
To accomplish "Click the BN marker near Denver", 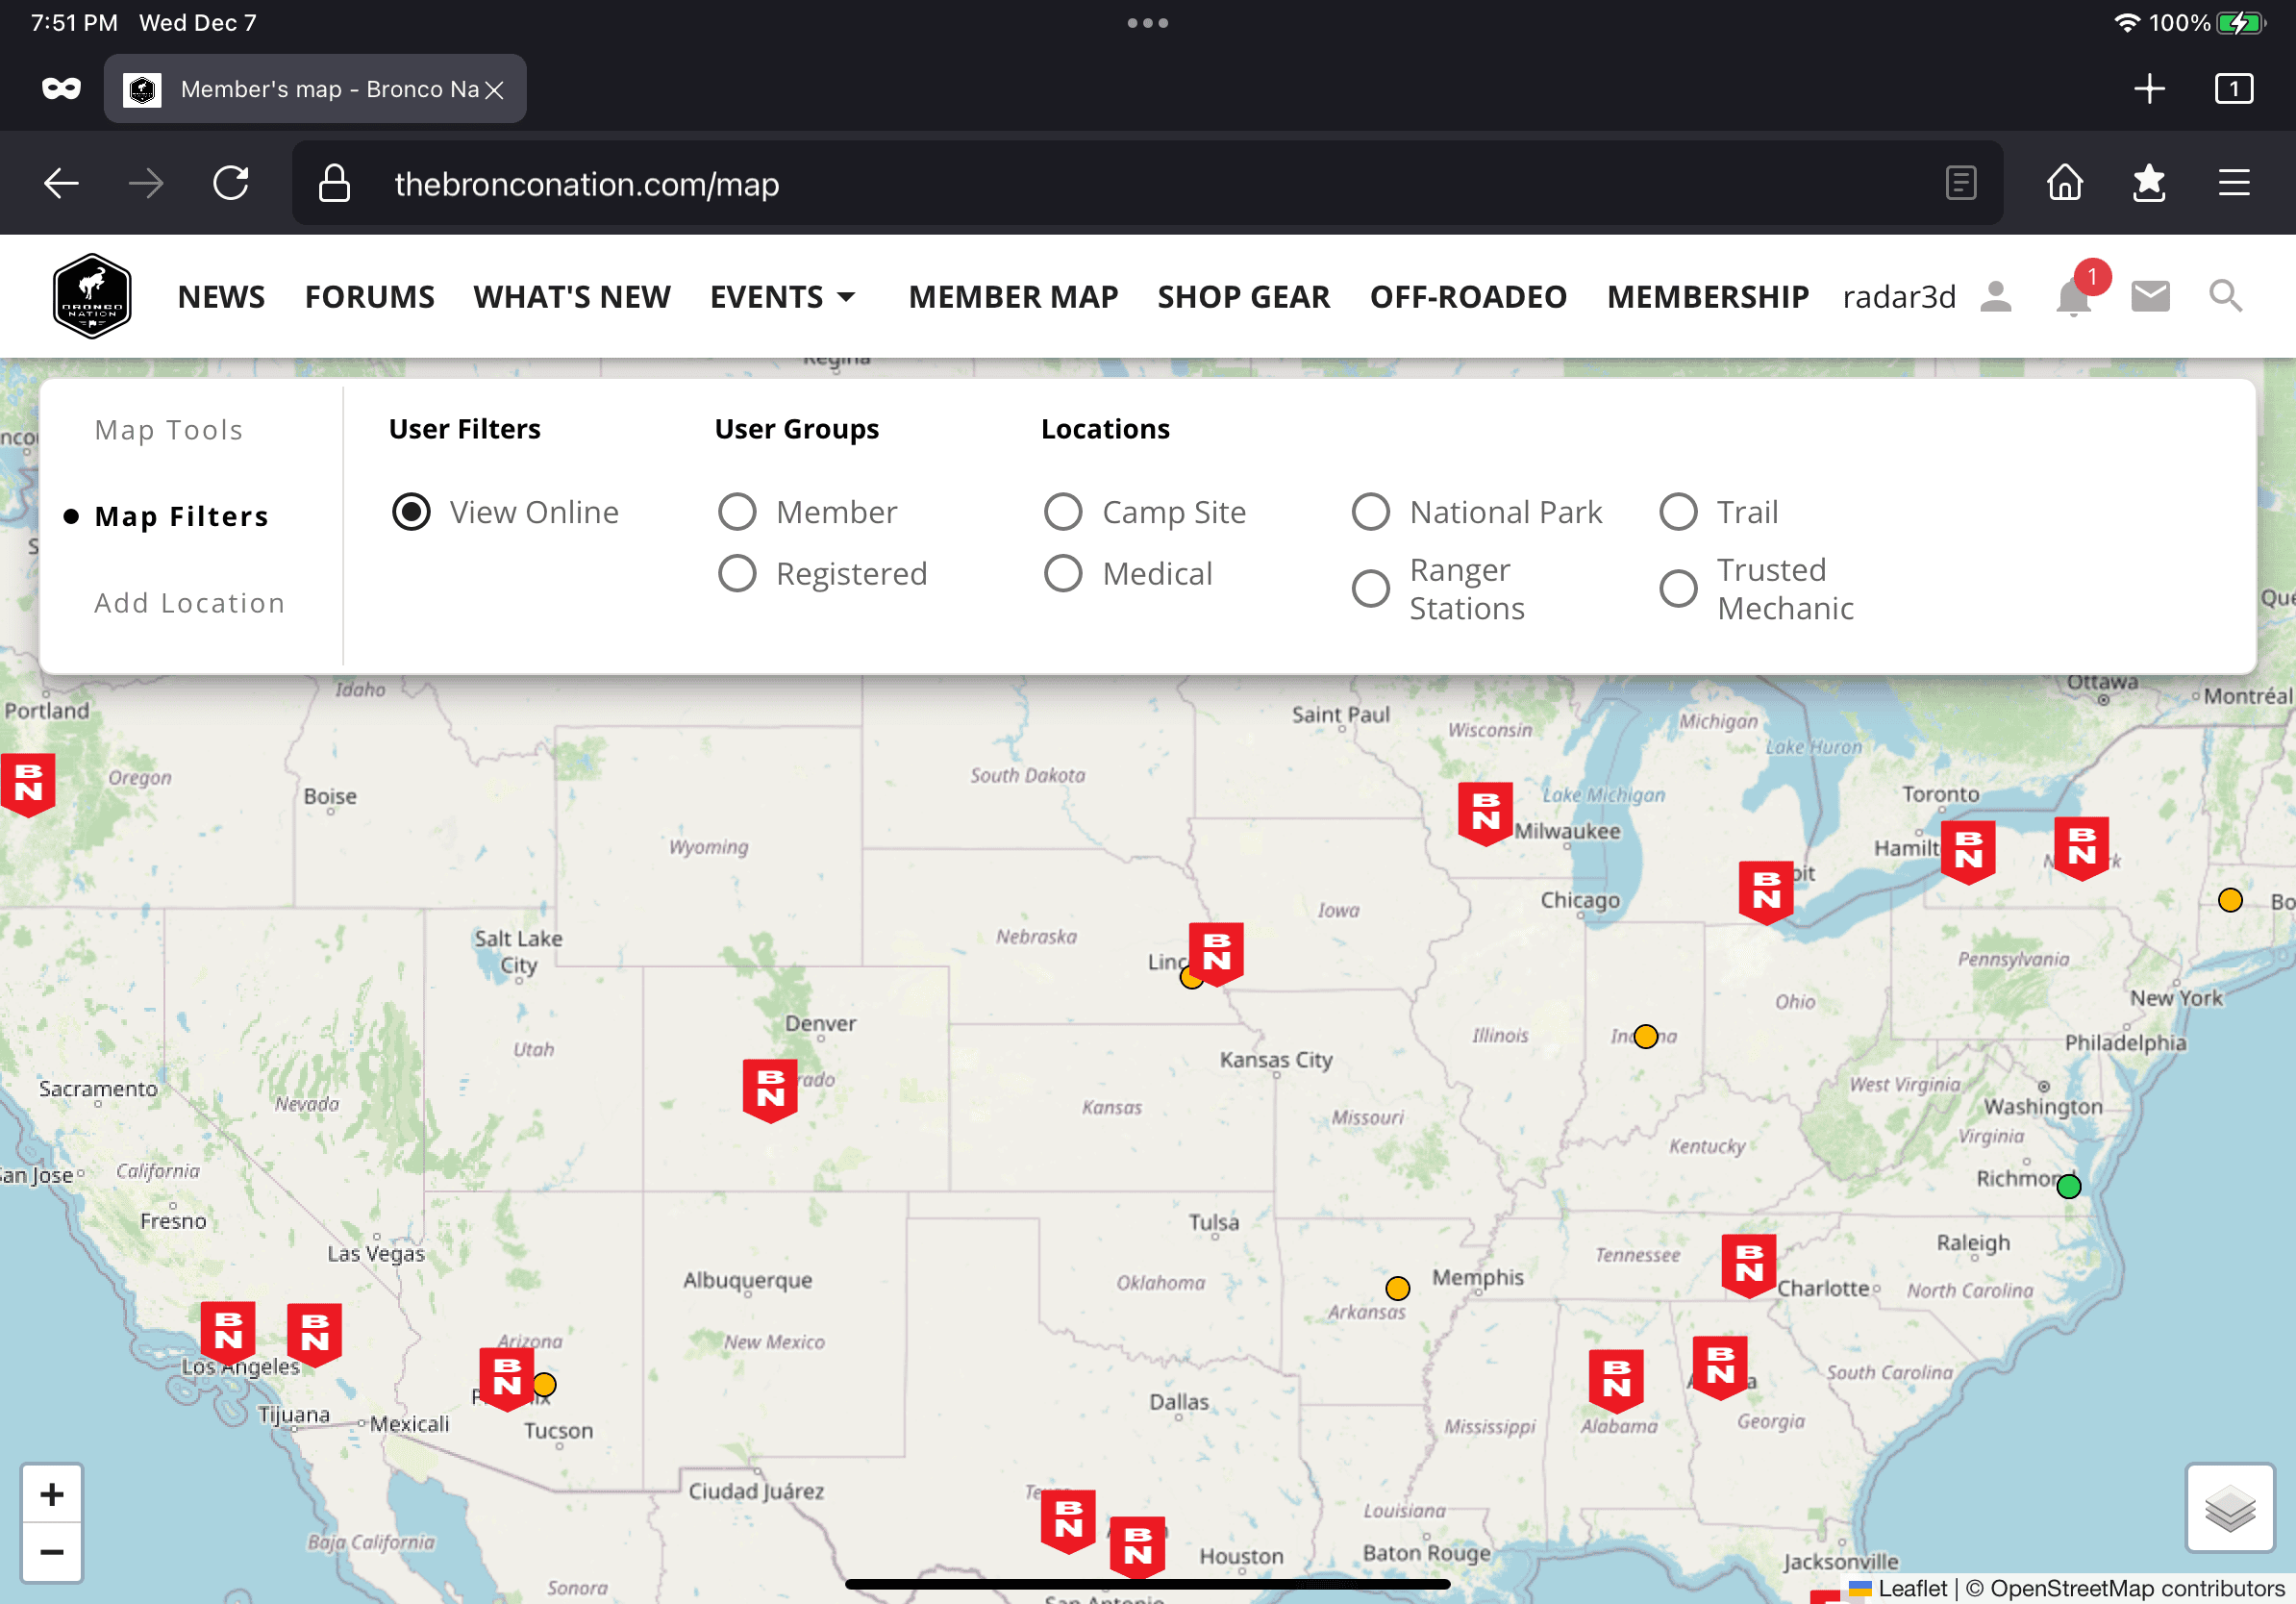I will tap(770, 1090).
